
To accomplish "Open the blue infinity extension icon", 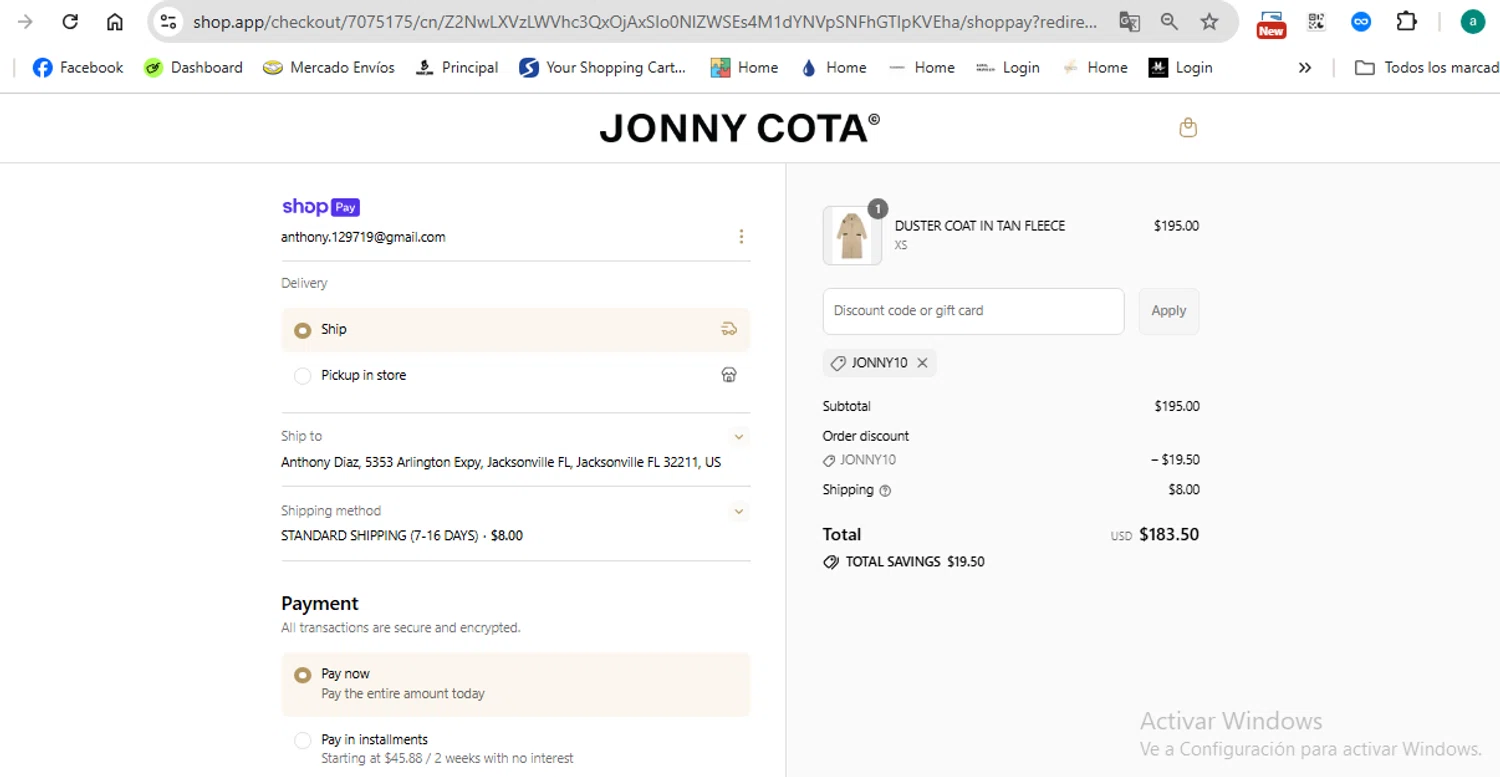I will (x=1361, y=21).
